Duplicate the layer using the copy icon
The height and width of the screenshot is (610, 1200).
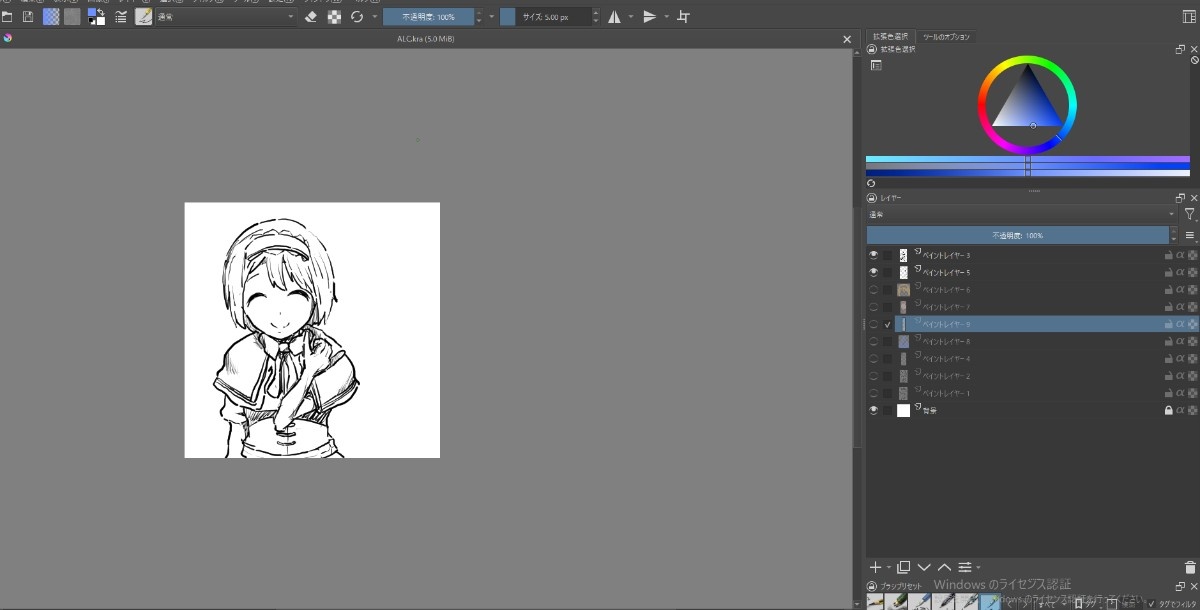coord(904,567)
